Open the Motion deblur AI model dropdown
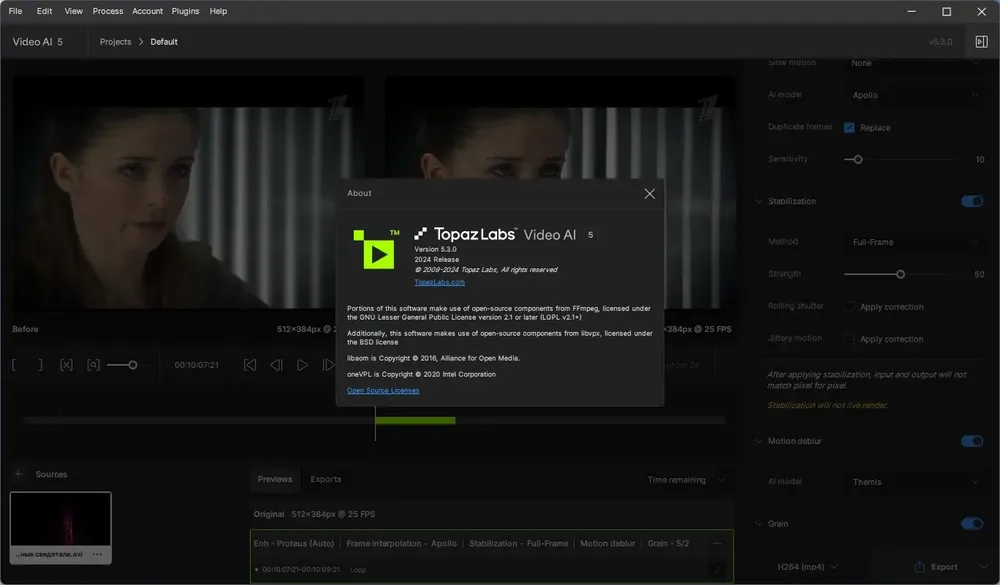Image resolution: width=1000 pixels, height=585 pixels. (x=915, y=482)
